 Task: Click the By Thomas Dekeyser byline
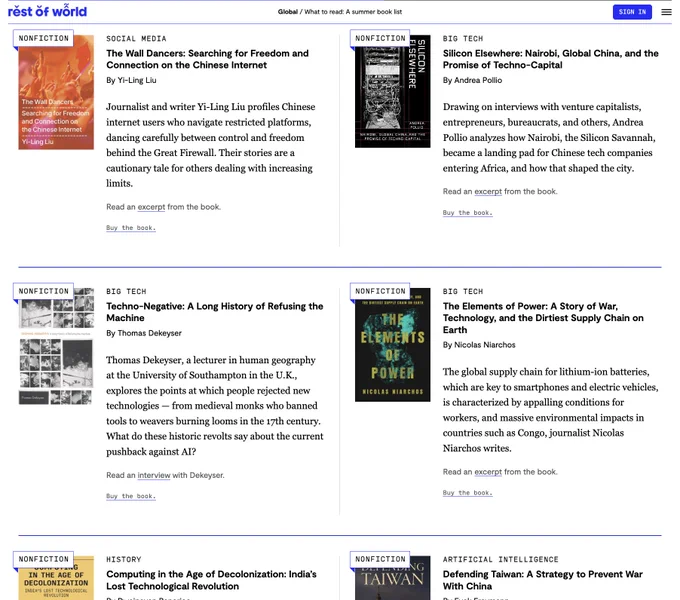point(144,333)
